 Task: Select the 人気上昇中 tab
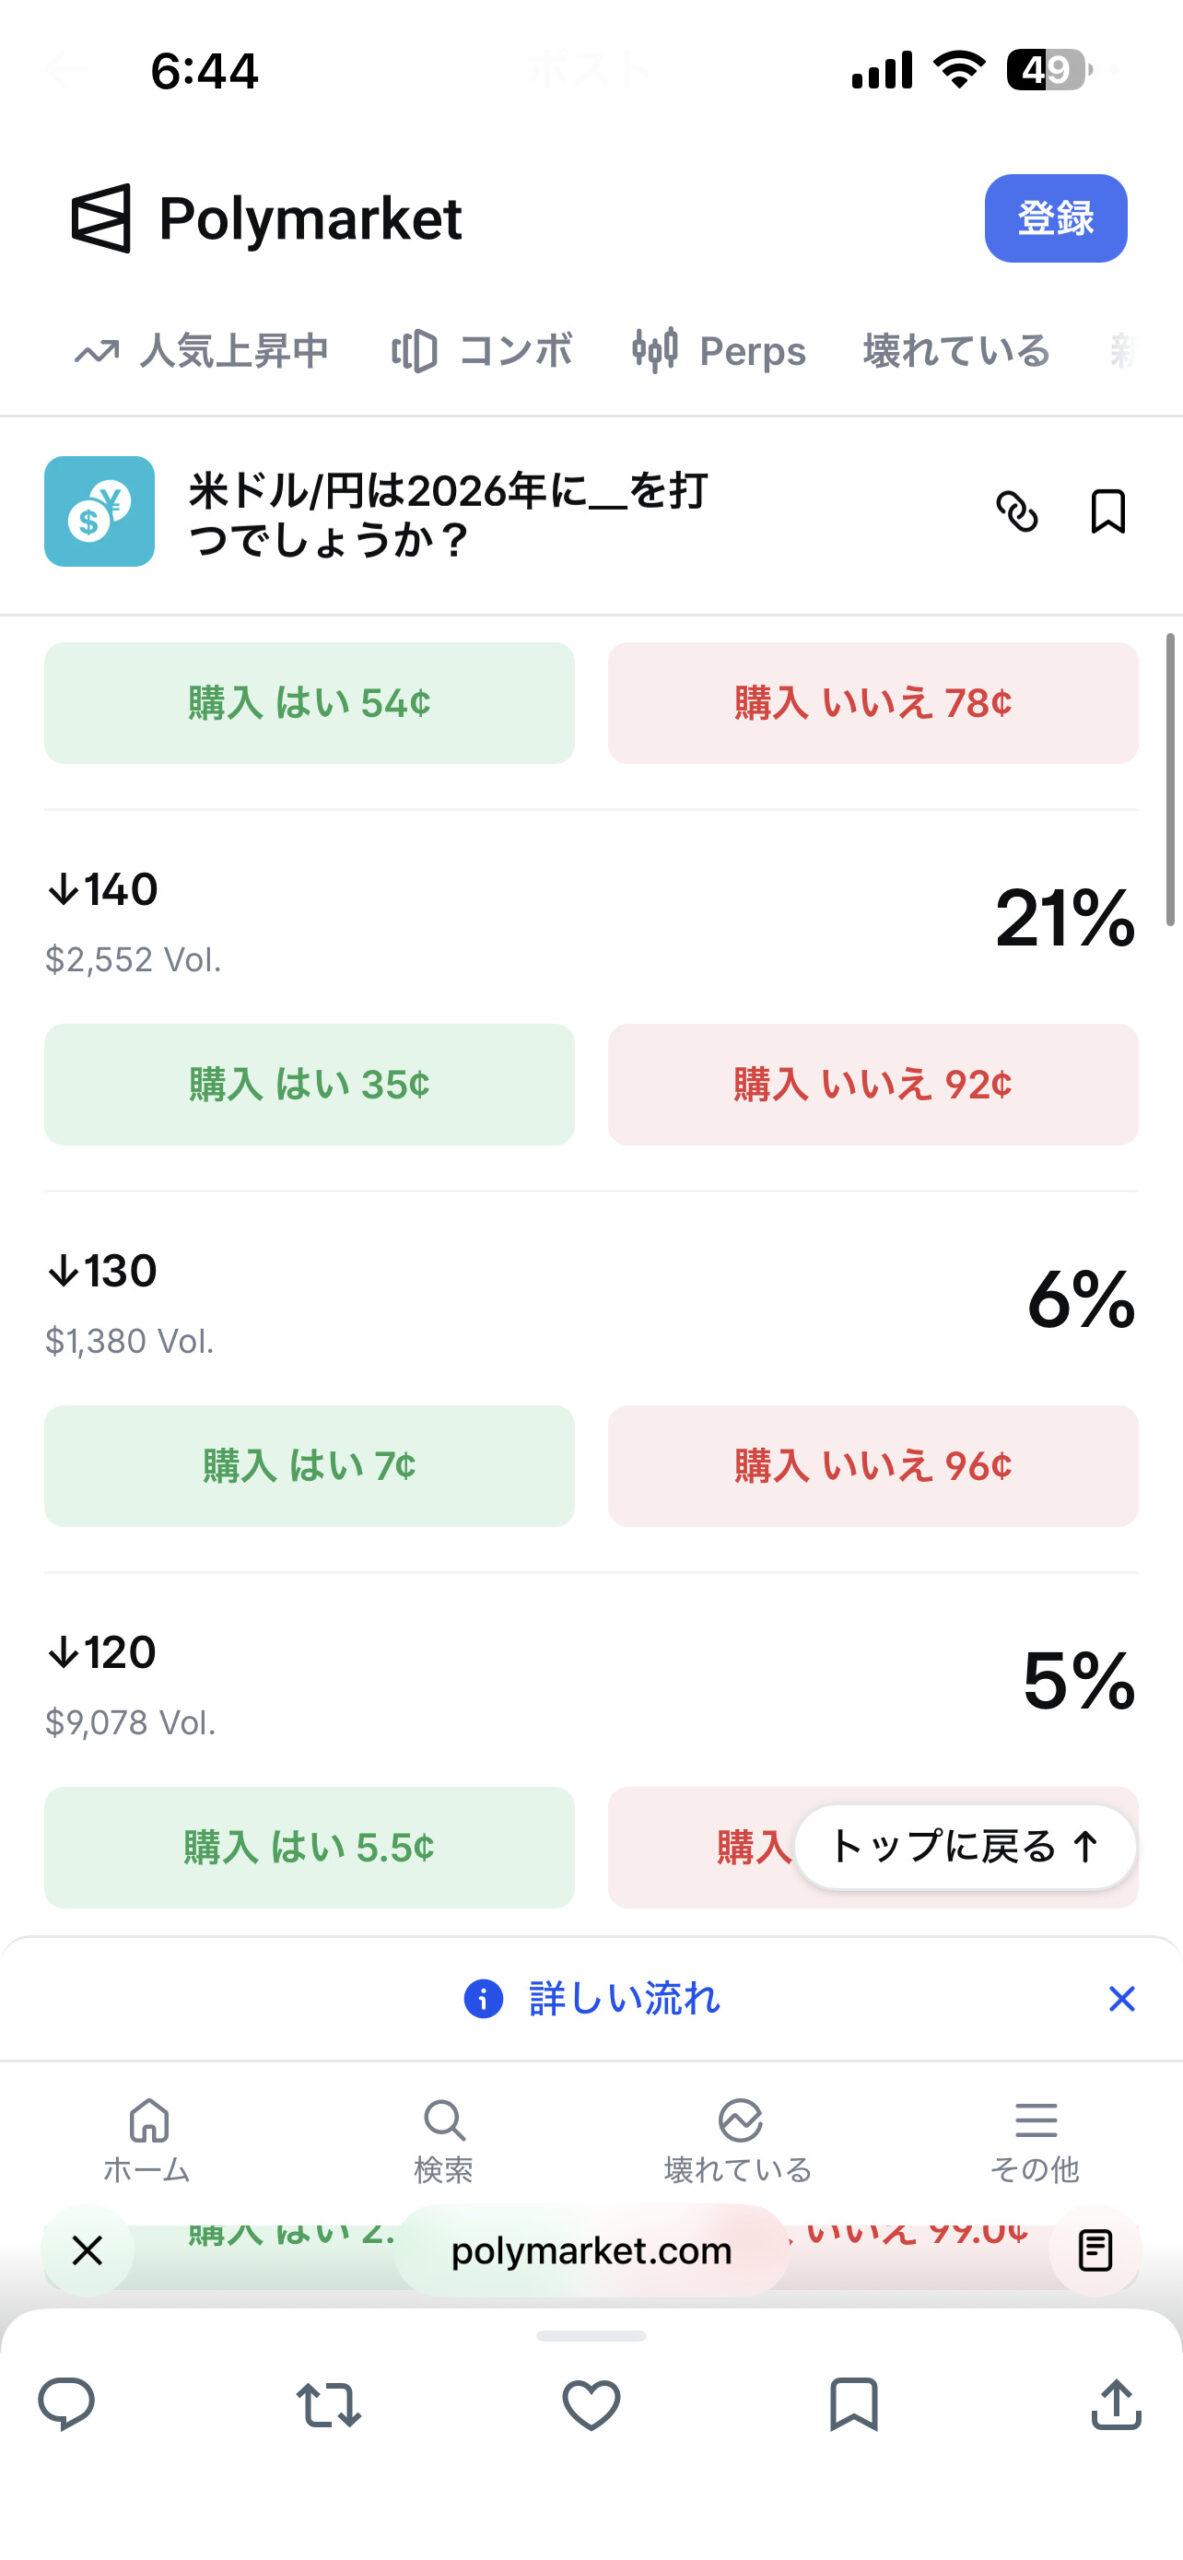point(201,351)
